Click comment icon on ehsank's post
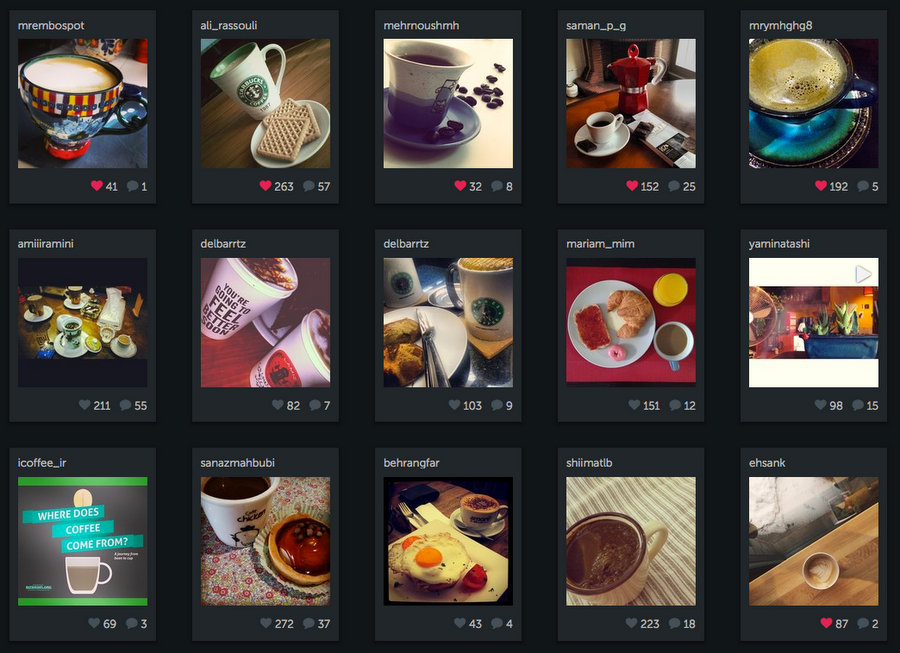Viewport: 900px width, 653px height. tap(863, 623)
